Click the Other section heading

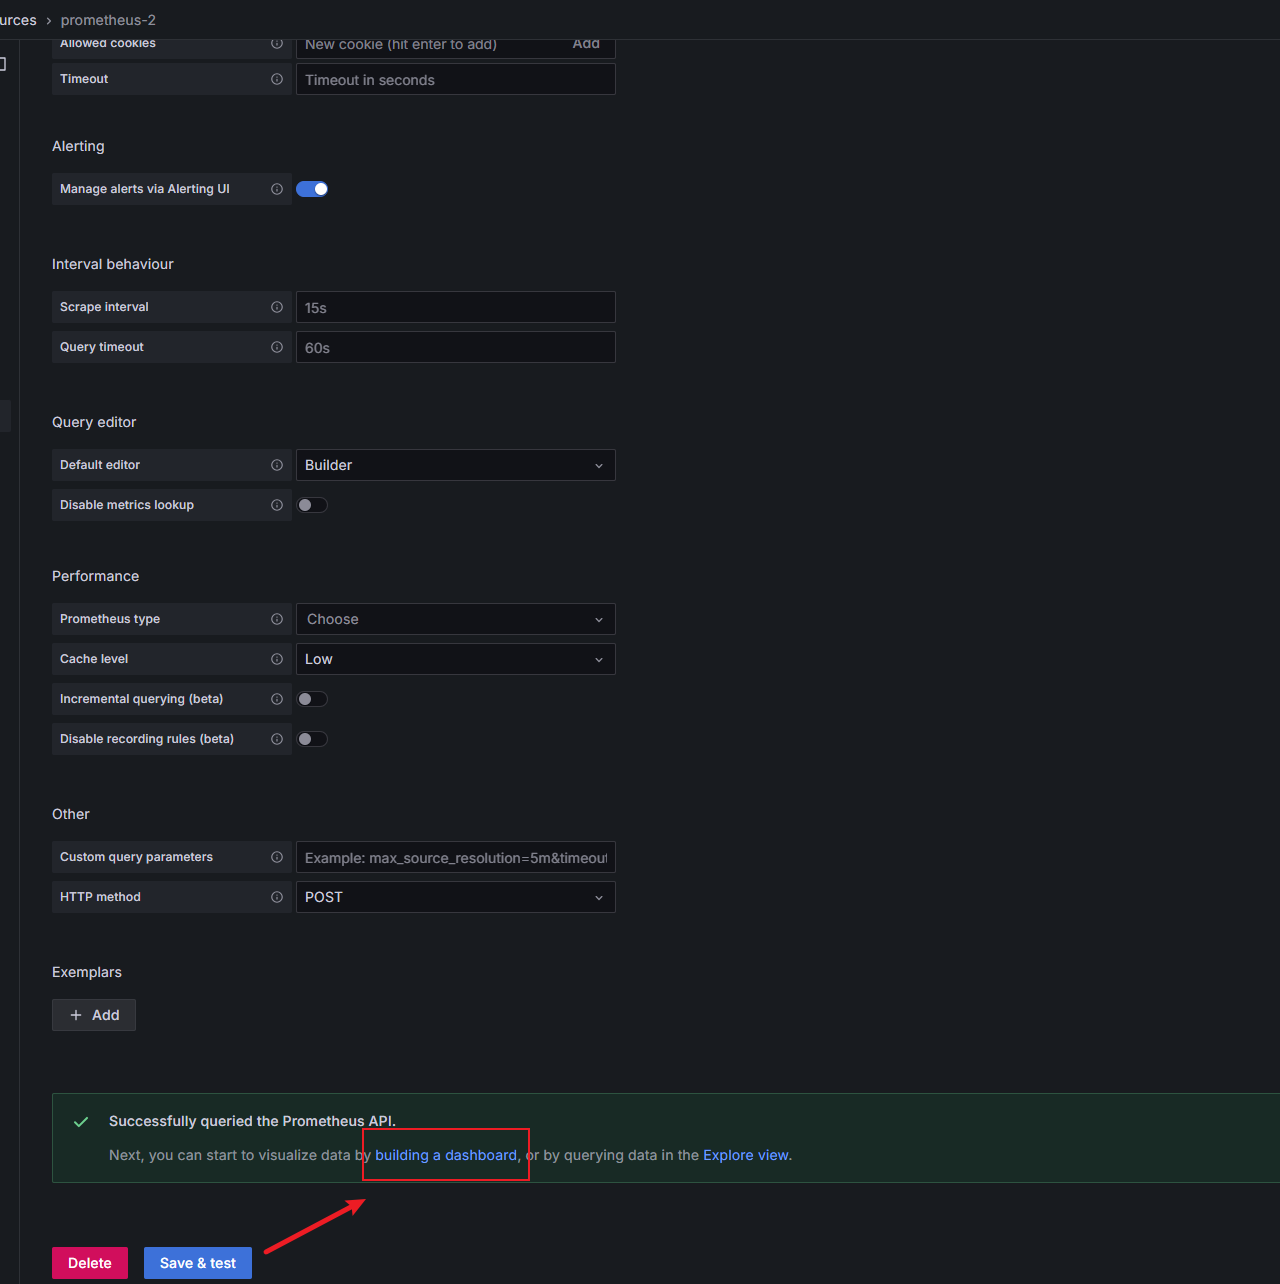pyautogui.click(x=71, y=814)
